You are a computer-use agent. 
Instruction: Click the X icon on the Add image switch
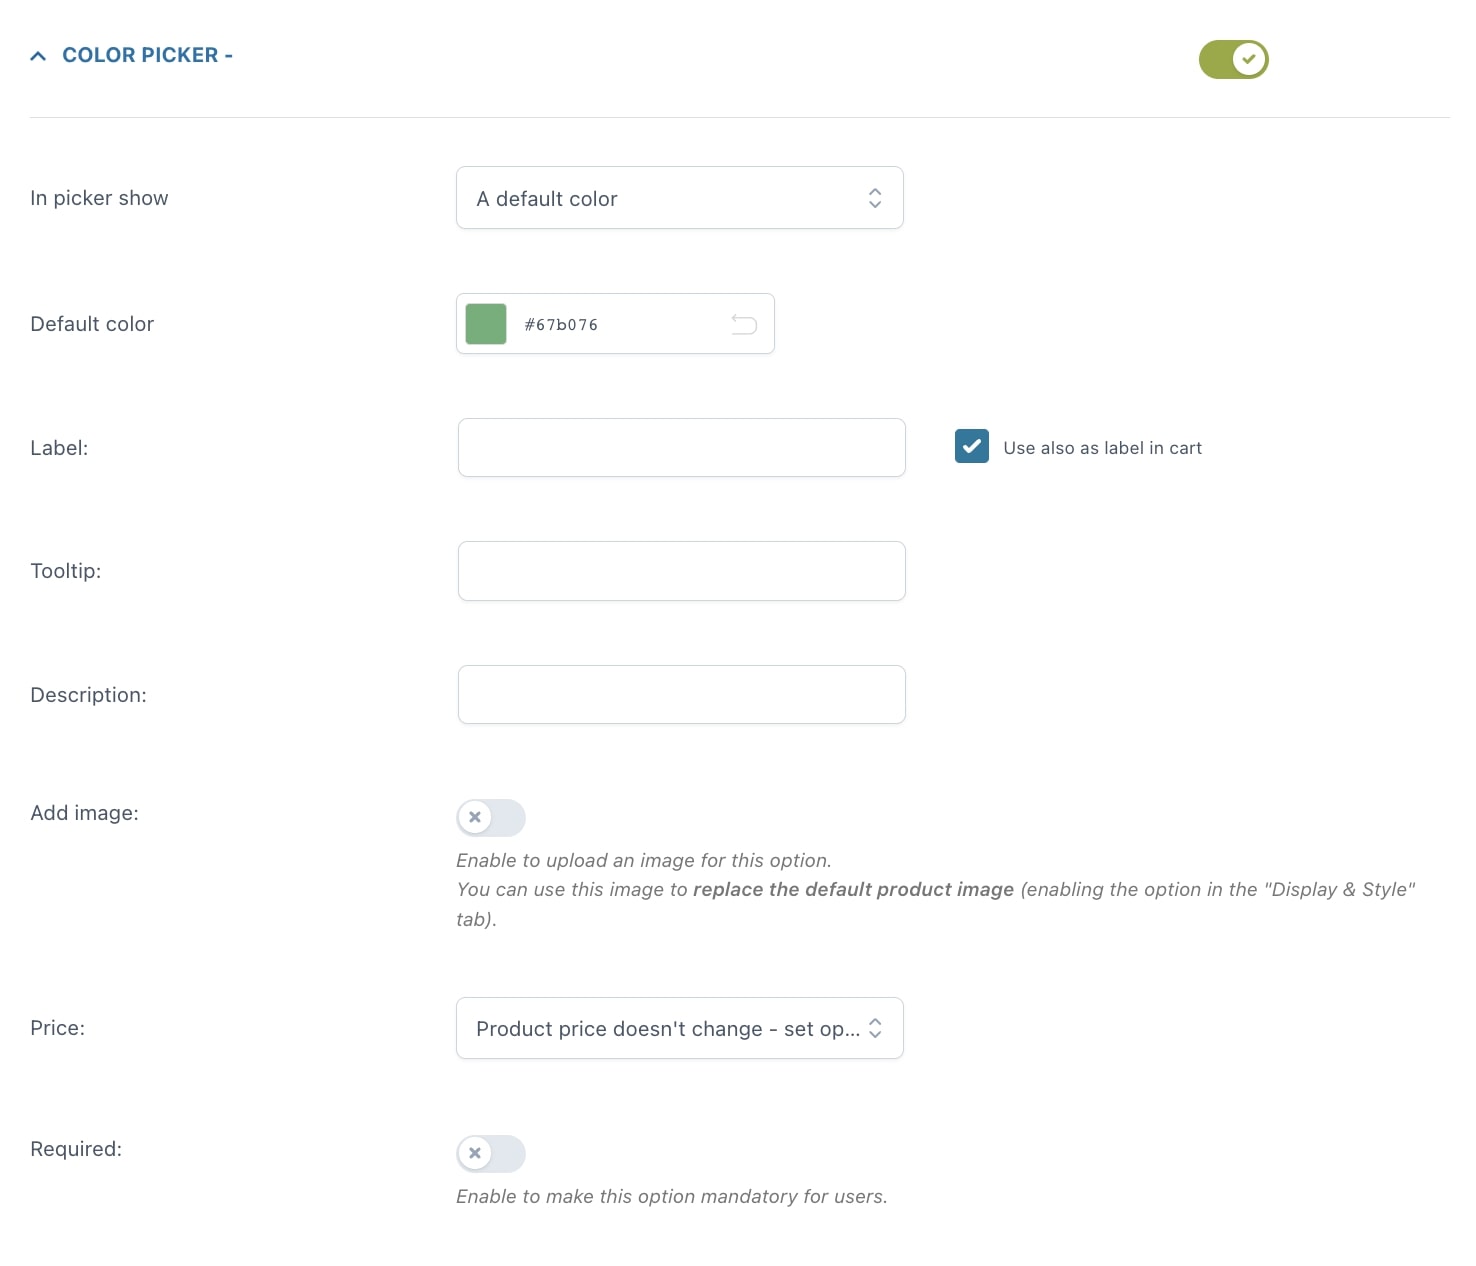[x=475, y=817]
